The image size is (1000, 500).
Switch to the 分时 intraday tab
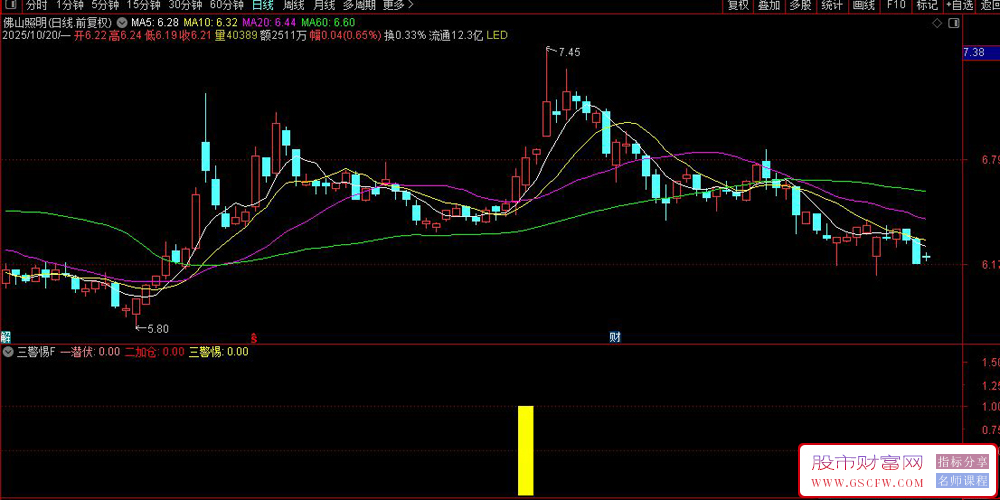[x=36, y=5]
